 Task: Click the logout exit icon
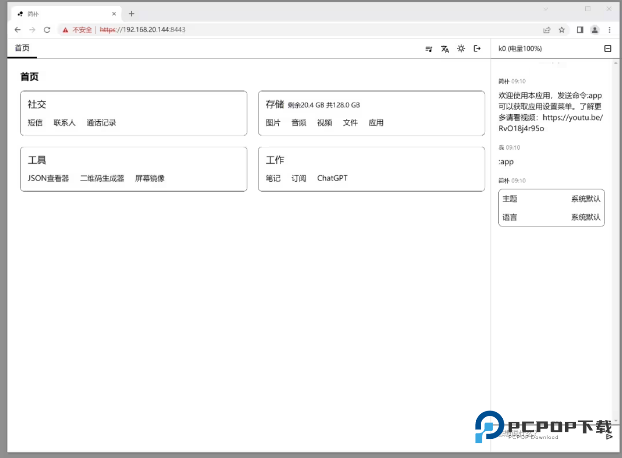pyautogui.click(x=477, y=48)
